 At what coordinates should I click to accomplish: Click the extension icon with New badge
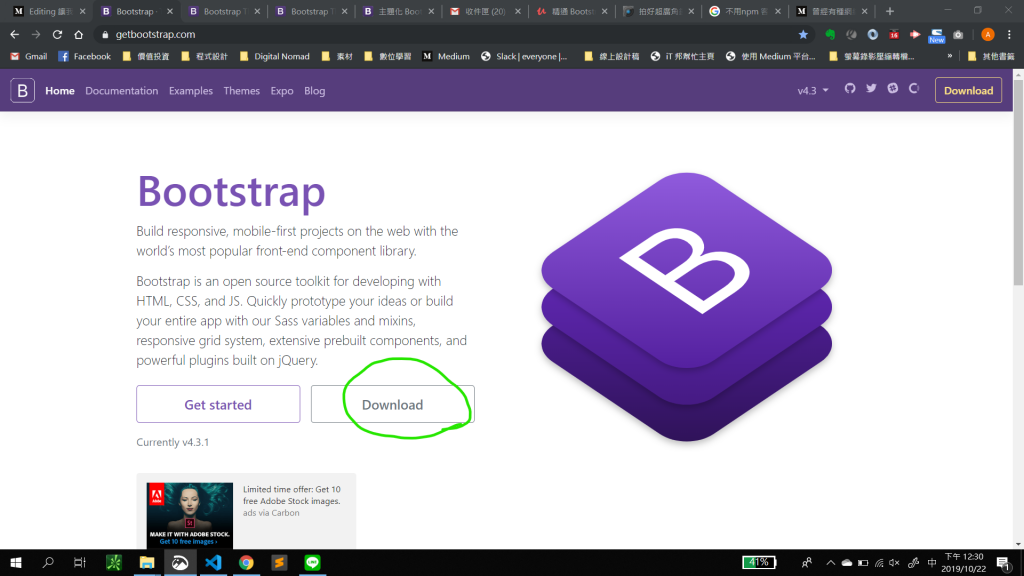tap(936, 35)
